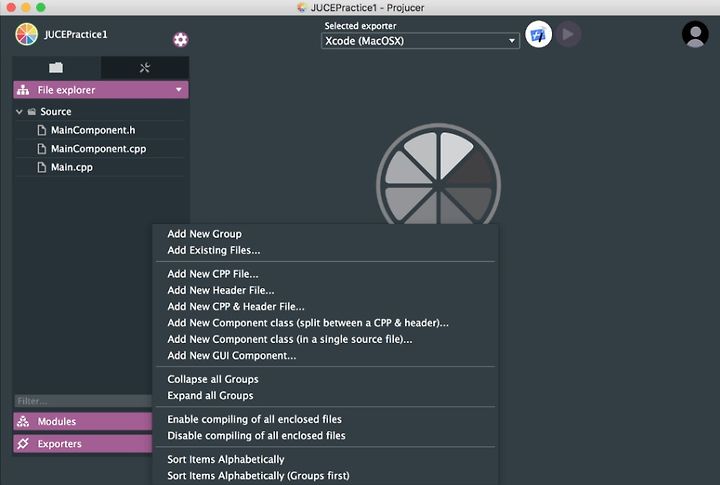Click file icon beside Main.cpp
720x485 pixels.
[x=42, y=167]
